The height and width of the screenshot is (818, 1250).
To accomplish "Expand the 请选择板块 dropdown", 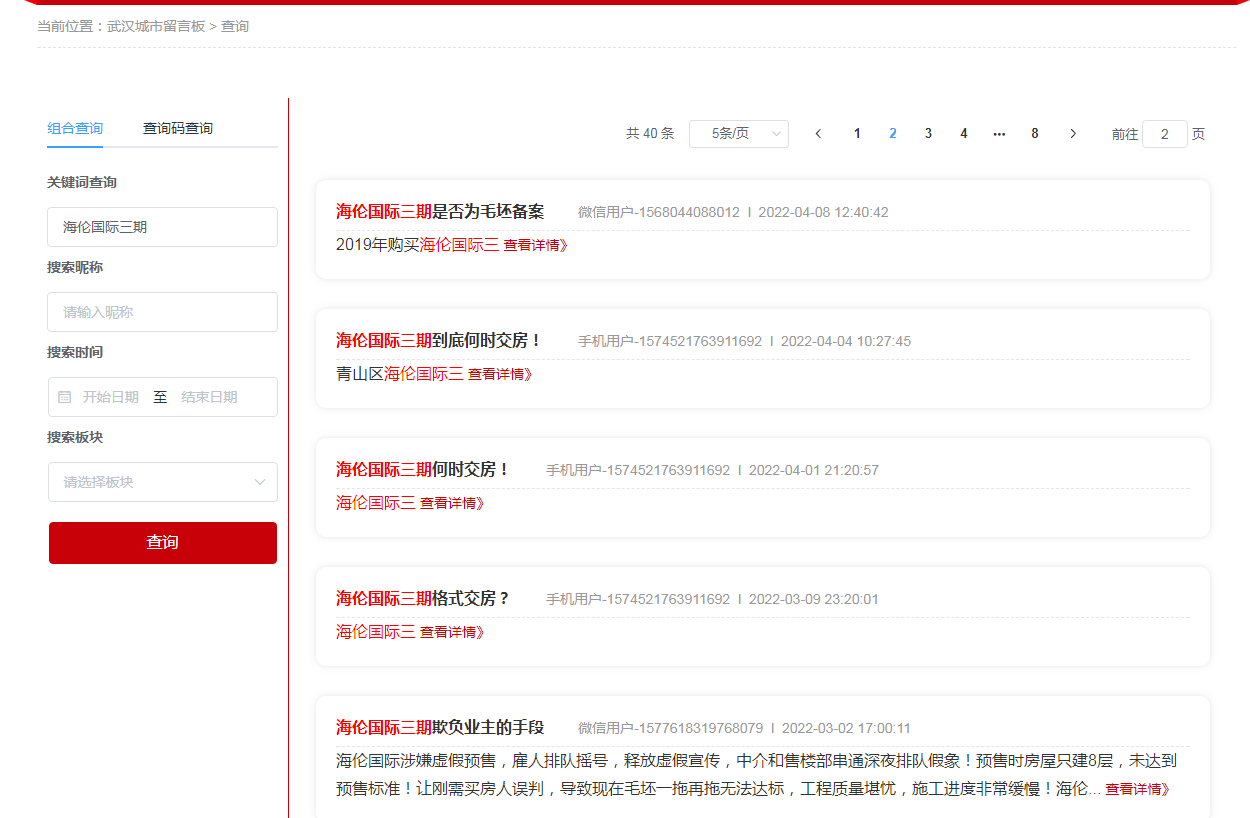I will (x=150, y=482).
